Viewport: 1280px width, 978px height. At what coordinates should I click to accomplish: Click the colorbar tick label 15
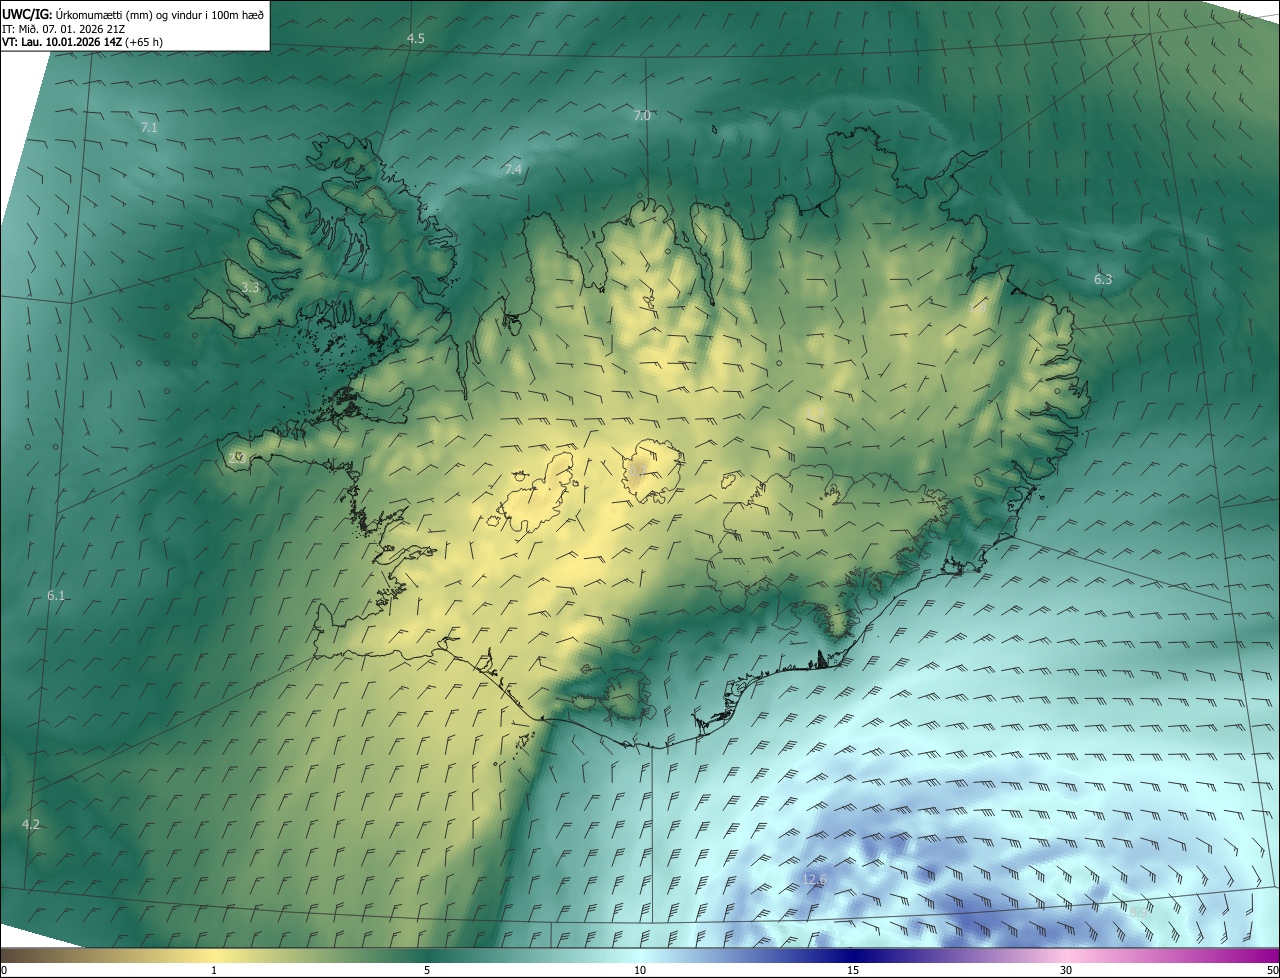[x=853, y=970]
